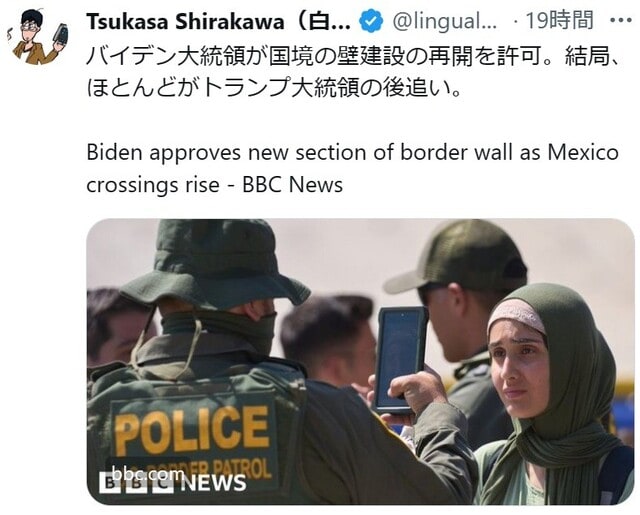Viewport: 640px width, 515px height.
Task: Click the POLICE patch in the photo
Action: [x=191, y=432]
